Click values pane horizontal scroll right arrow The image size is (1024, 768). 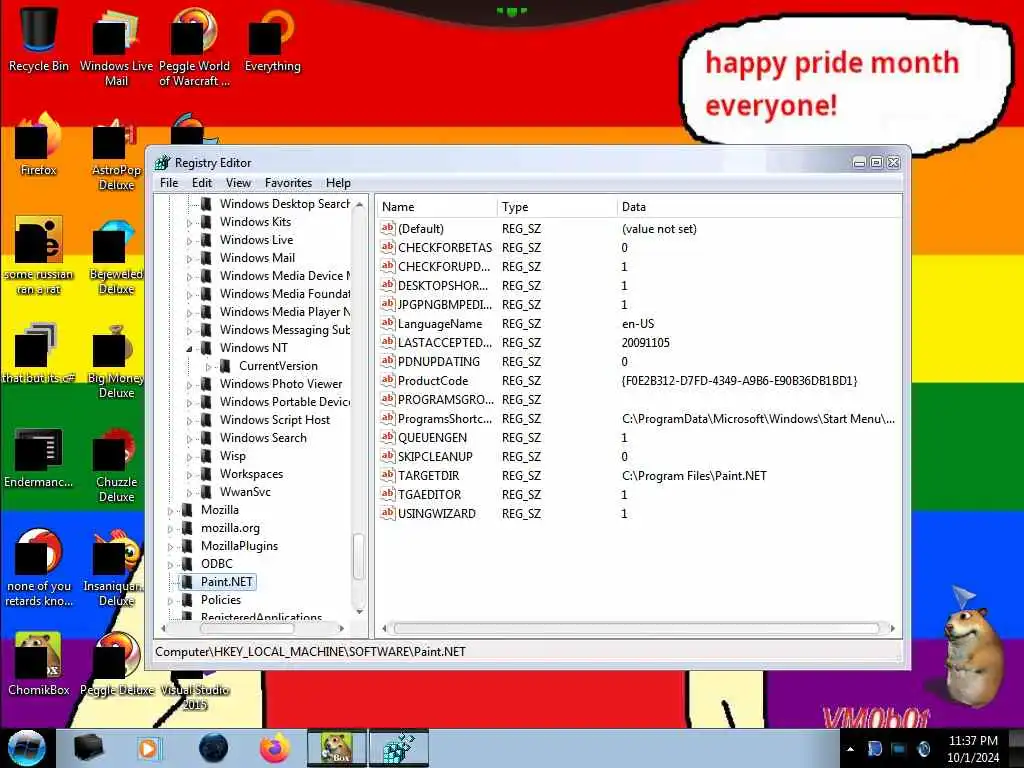pos(893,628)
